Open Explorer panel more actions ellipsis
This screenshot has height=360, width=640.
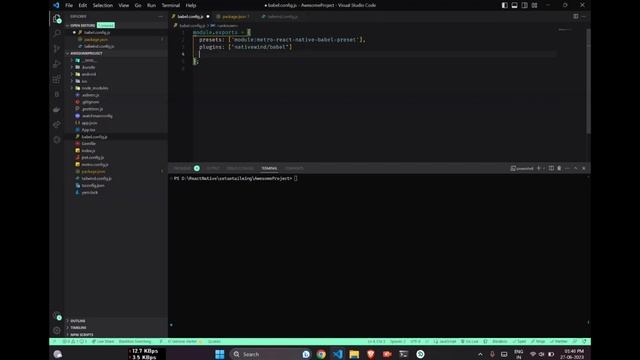[x=160, y=16]
